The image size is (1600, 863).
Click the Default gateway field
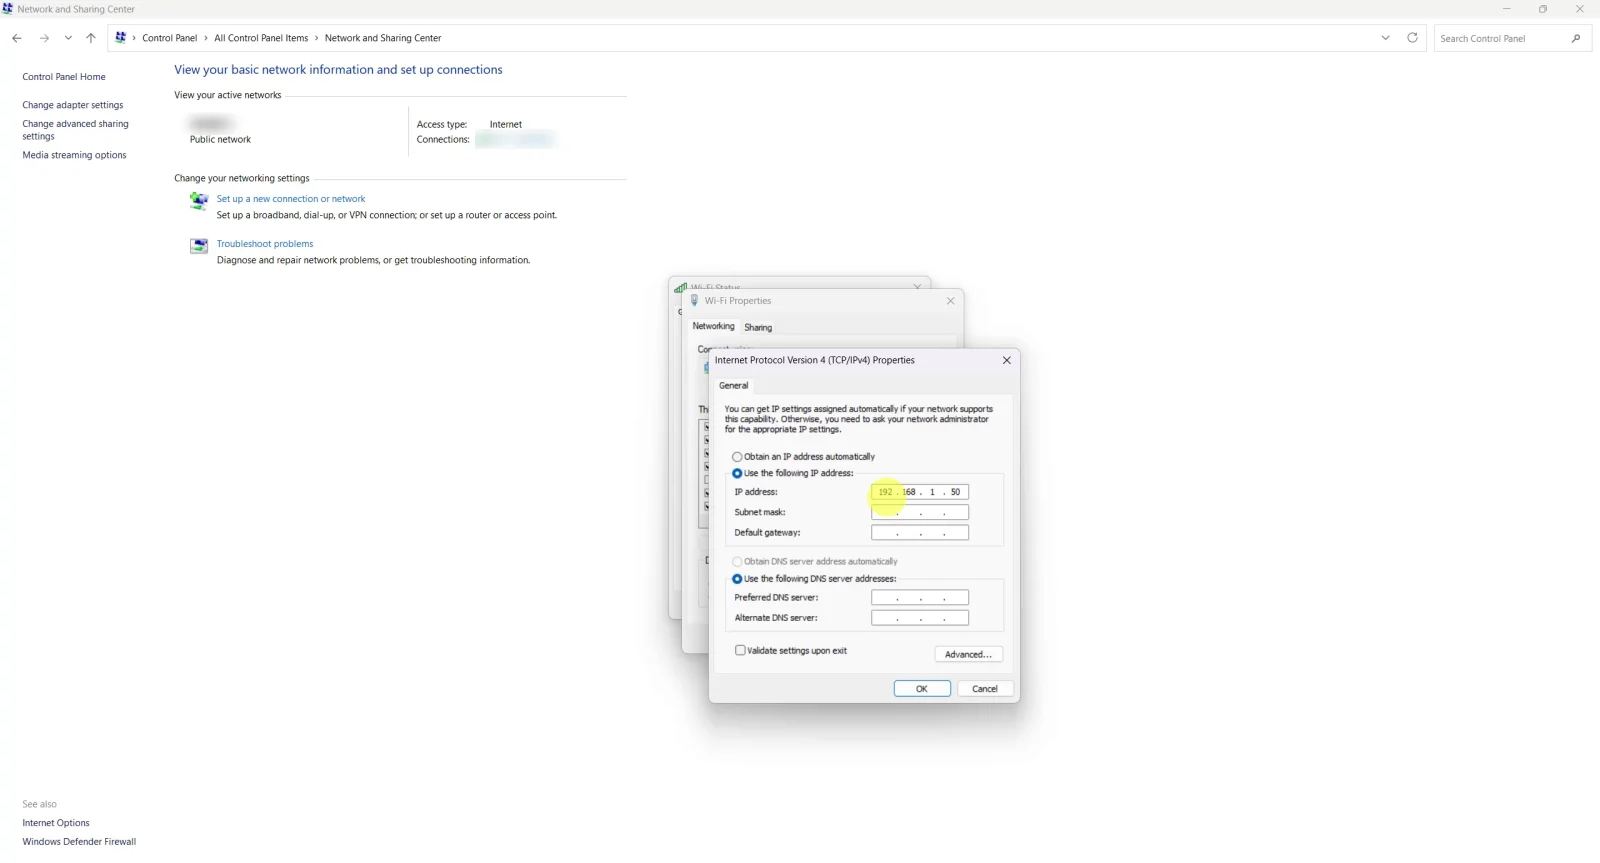tap(920, 533)
